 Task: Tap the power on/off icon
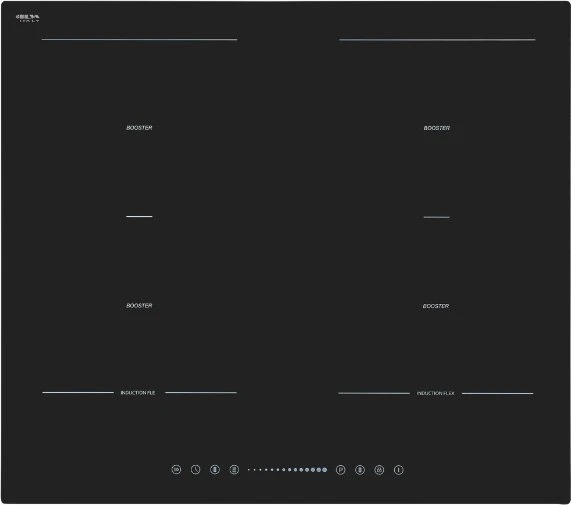399,470
